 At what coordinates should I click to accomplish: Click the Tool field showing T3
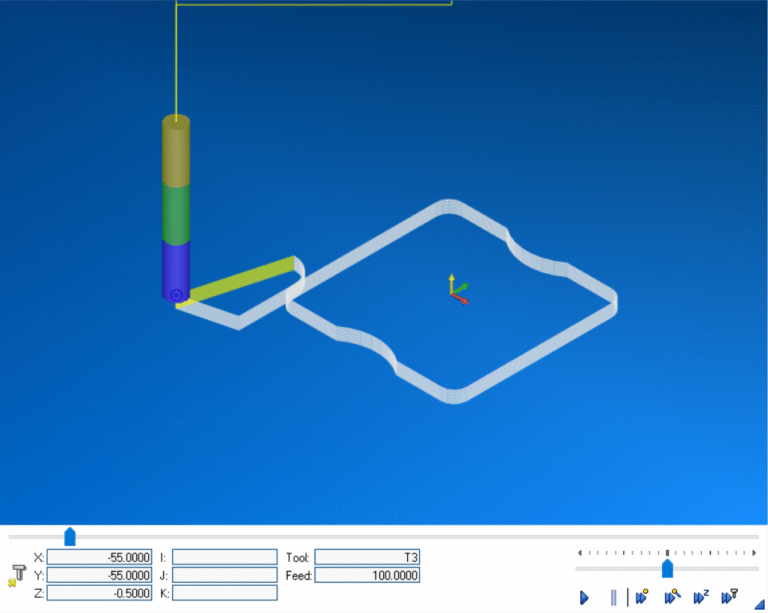click(x=367, y=557)
